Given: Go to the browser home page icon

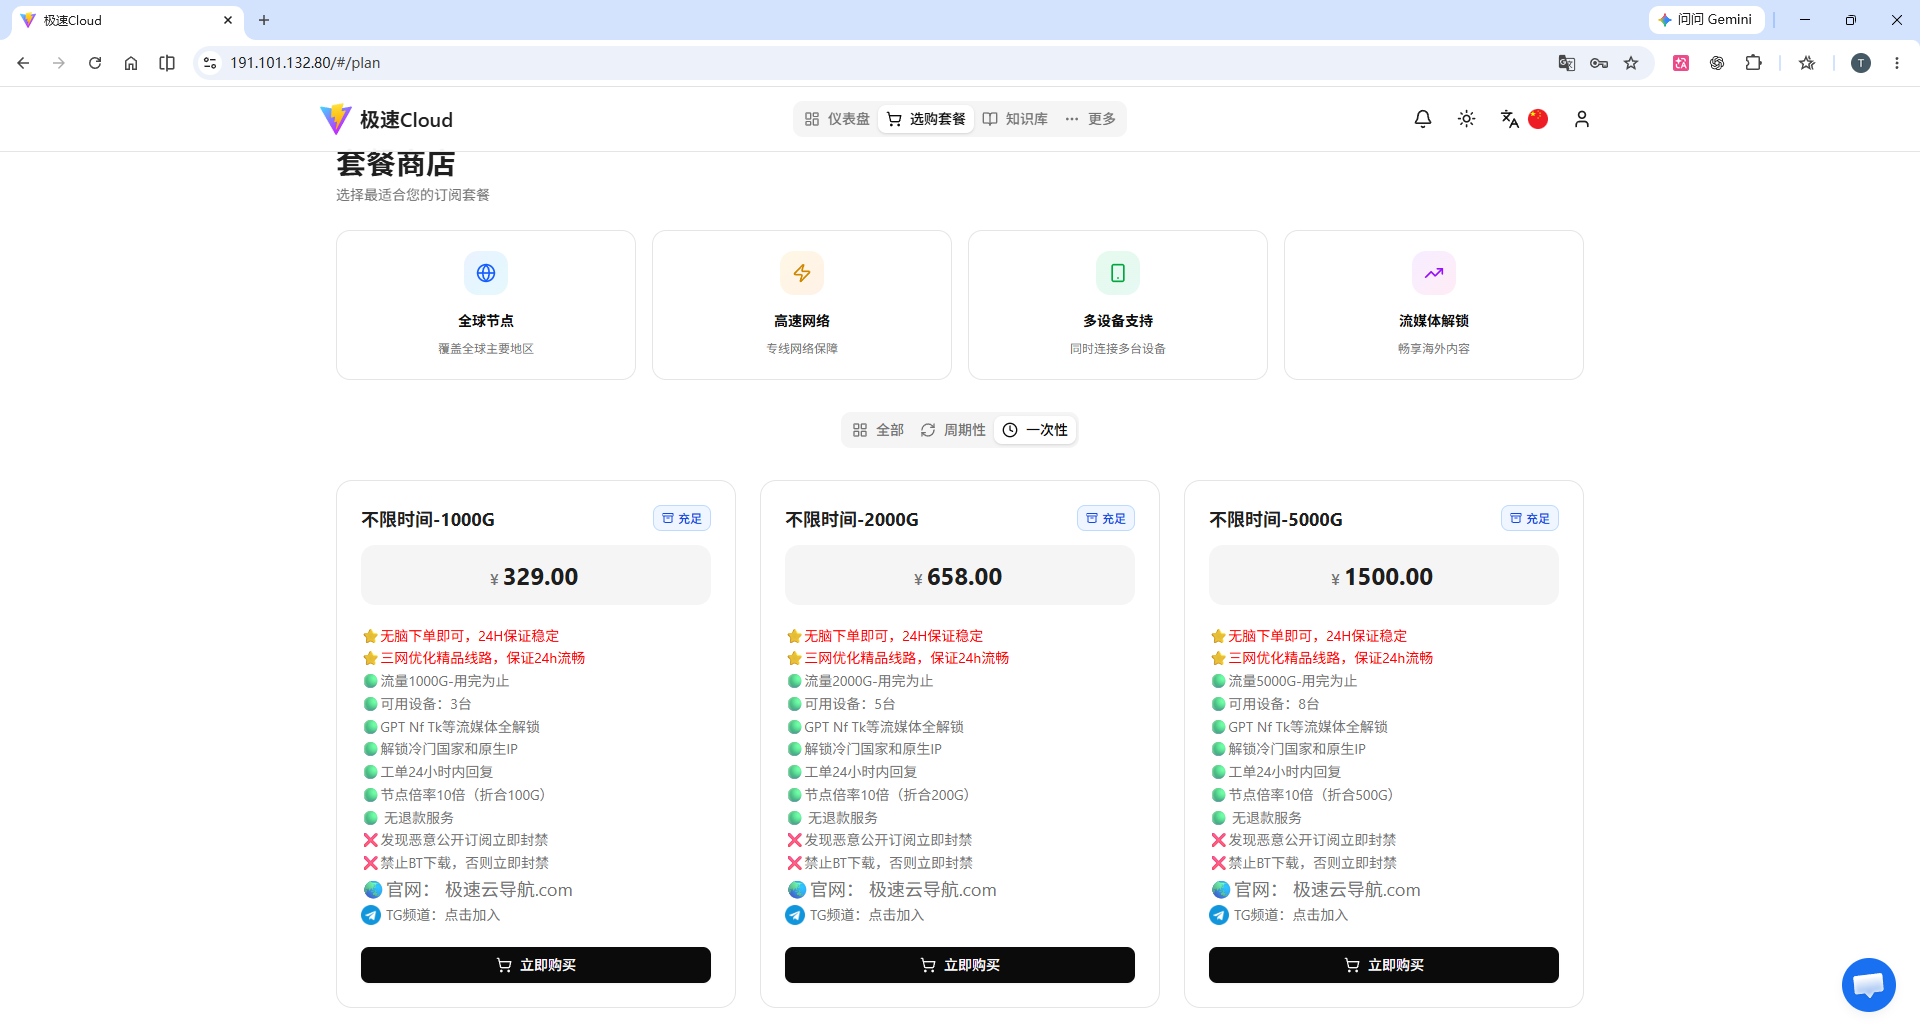Looking at the screenshot, I should [131, 63].
